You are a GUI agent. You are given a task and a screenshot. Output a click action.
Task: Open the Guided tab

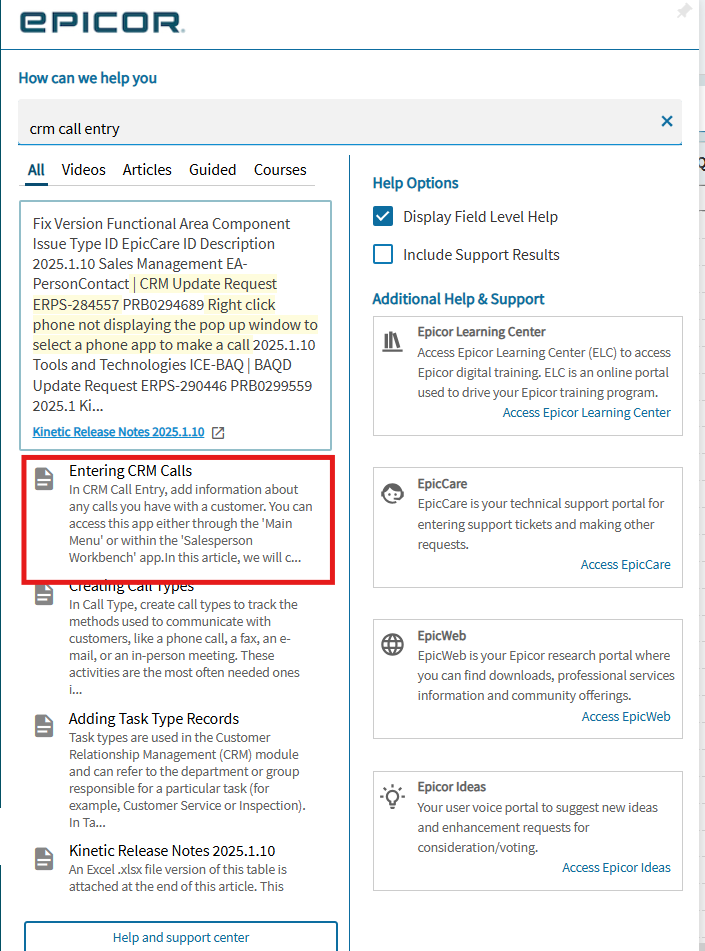[212, 170]
